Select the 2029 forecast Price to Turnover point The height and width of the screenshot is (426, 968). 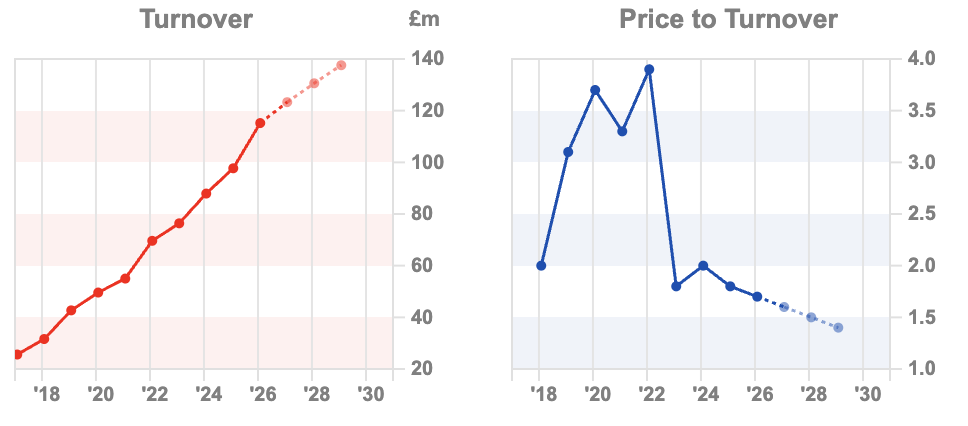click(x=838, y=328)
